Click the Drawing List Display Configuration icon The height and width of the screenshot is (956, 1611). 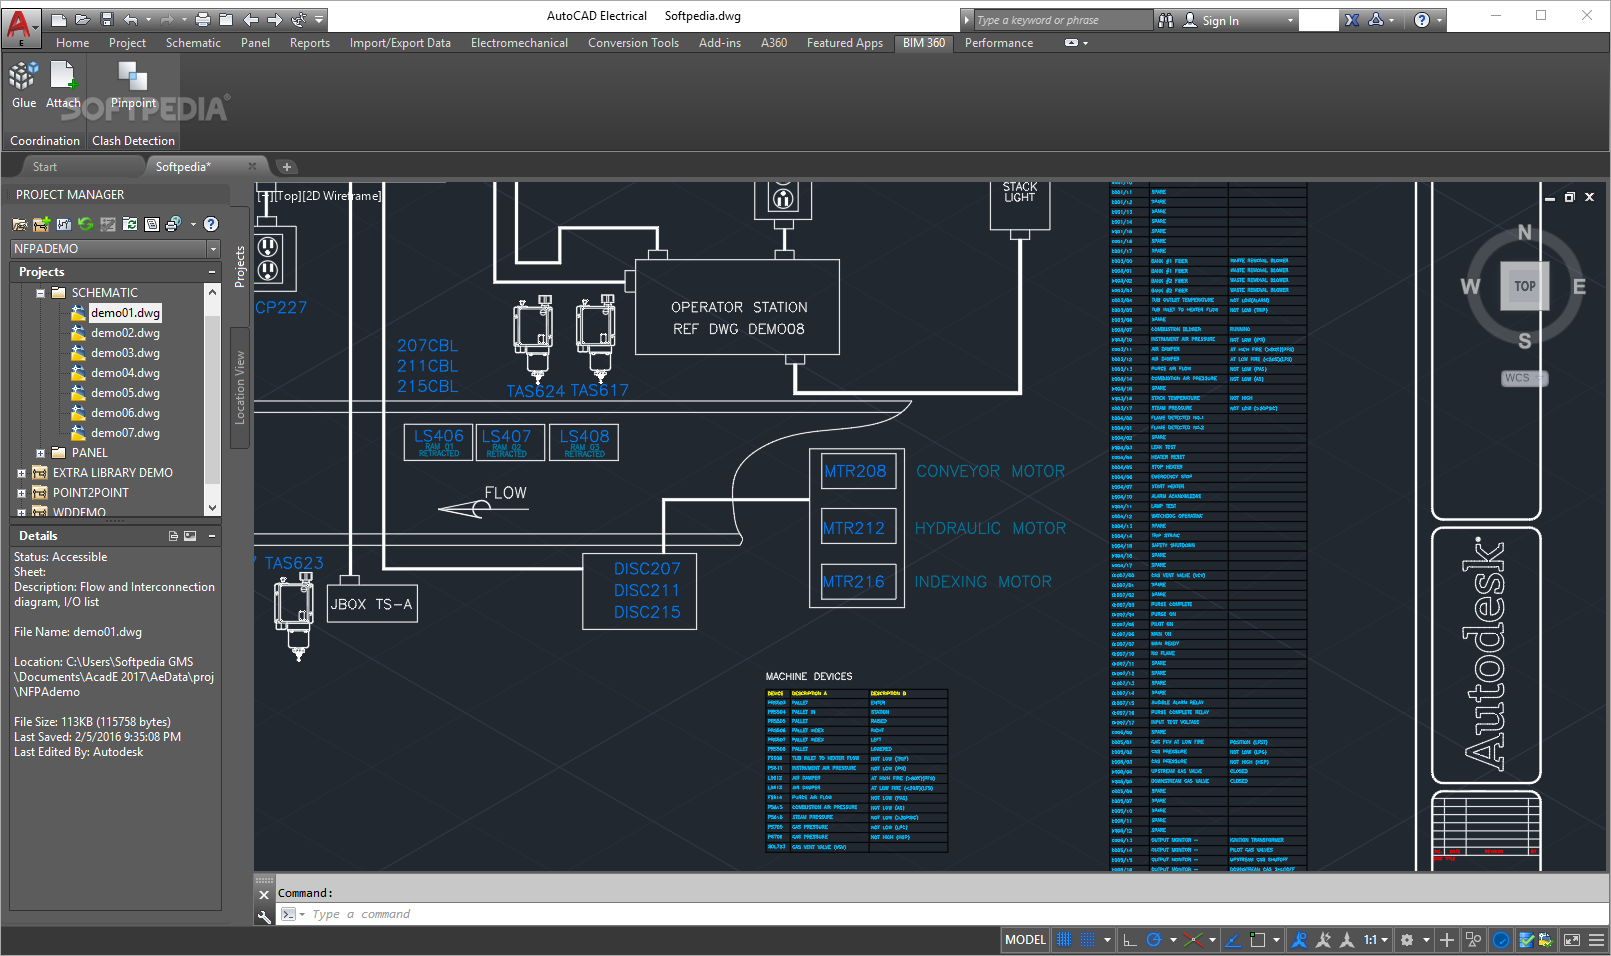pyautogui.click(x=152, y=224)
